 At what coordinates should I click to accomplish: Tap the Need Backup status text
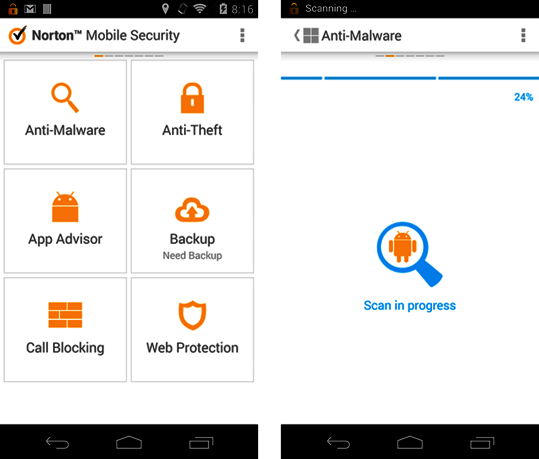tap(192, 255)
